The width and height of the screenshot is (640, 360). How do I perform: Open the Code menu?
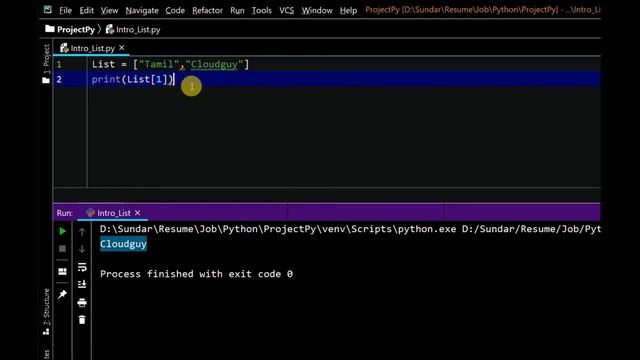[175, 10]
